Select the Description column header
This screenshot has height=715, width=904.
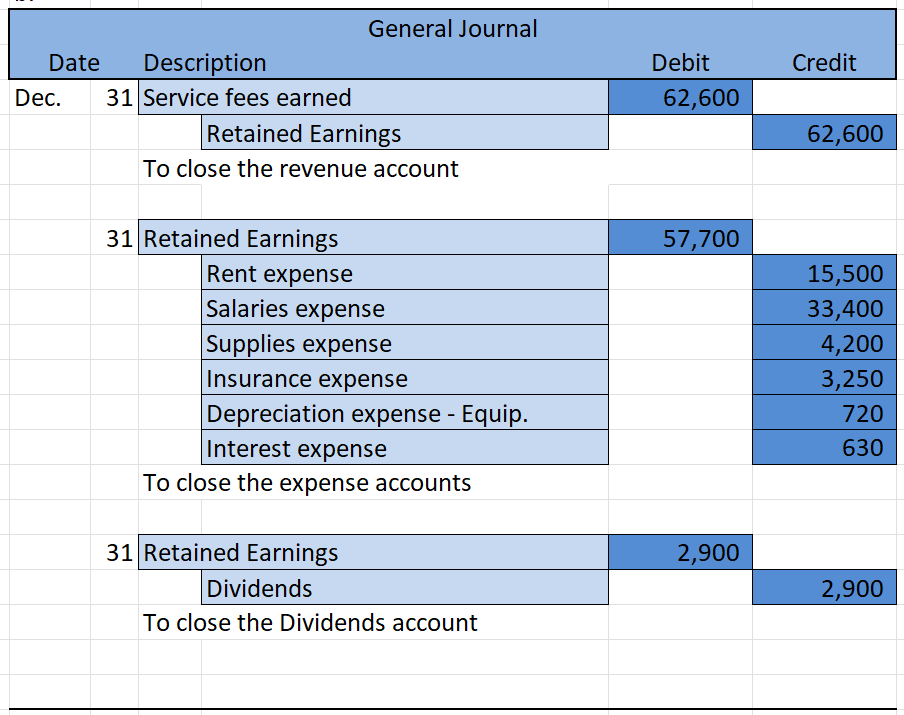(x=205, y=63)
